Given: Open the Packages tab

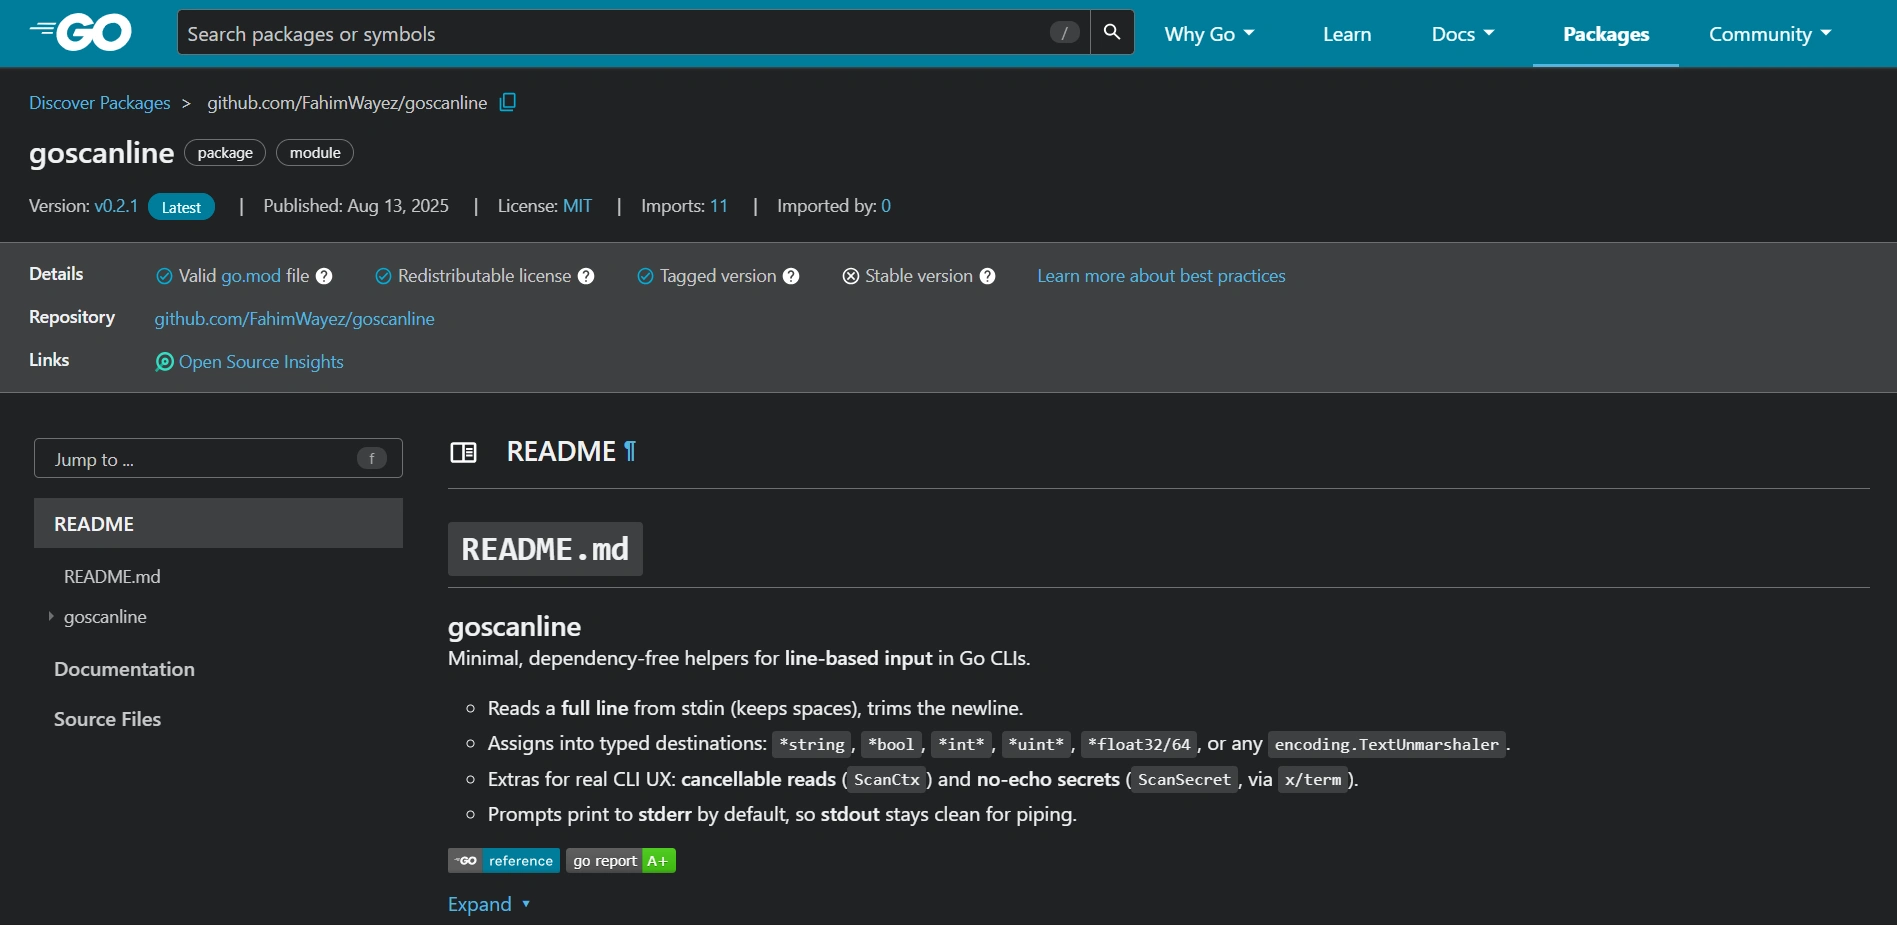Looking at the screenshot, I should click(x=1606, y=34).
